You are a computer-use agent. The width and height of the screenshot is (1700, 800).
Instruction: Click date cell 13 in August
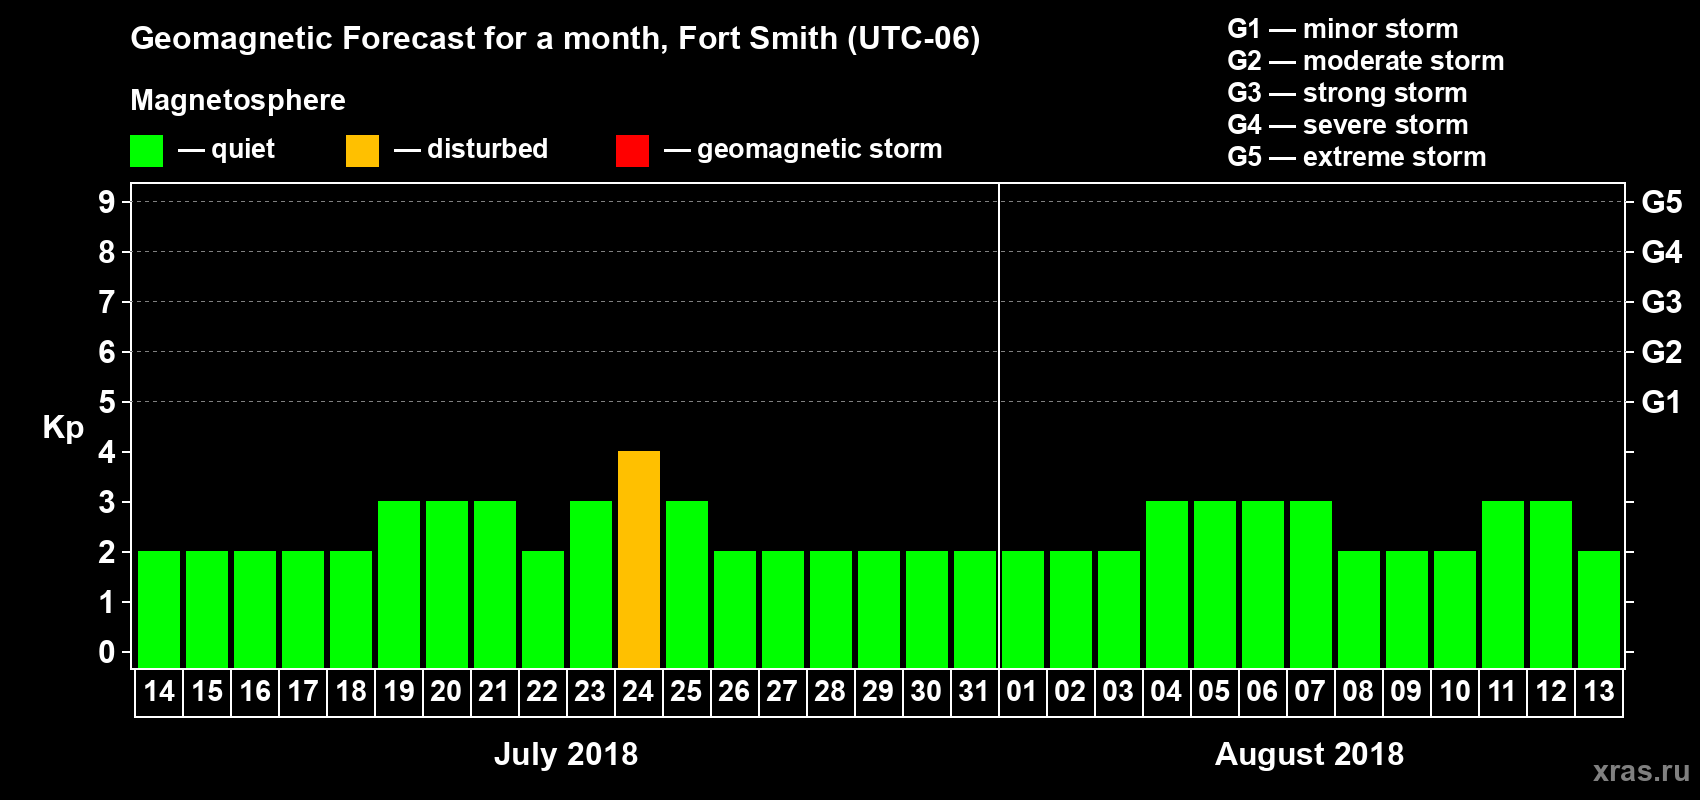pyautogui.click(x=1599, y=692)
